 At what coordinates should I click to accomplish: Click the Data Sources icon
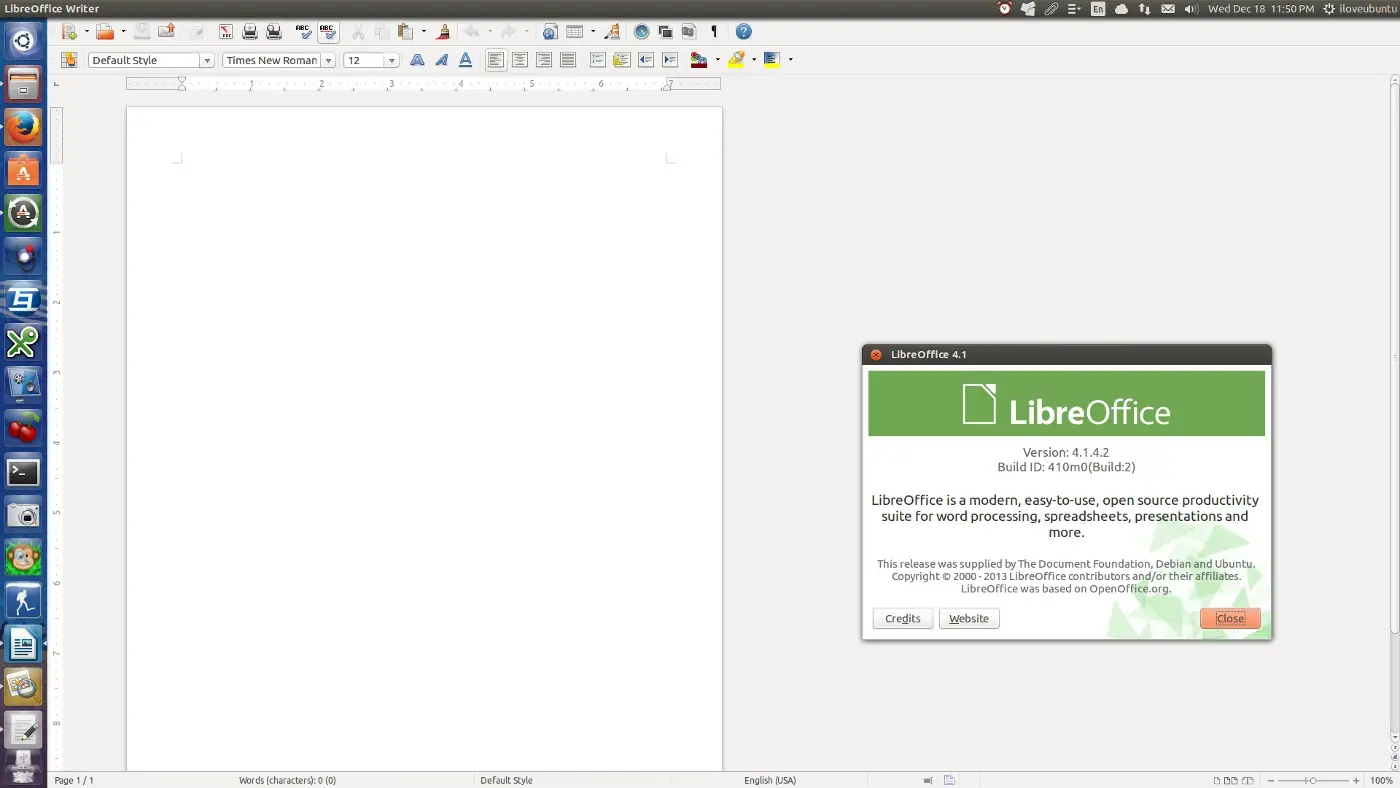click(x=689, y=32)
